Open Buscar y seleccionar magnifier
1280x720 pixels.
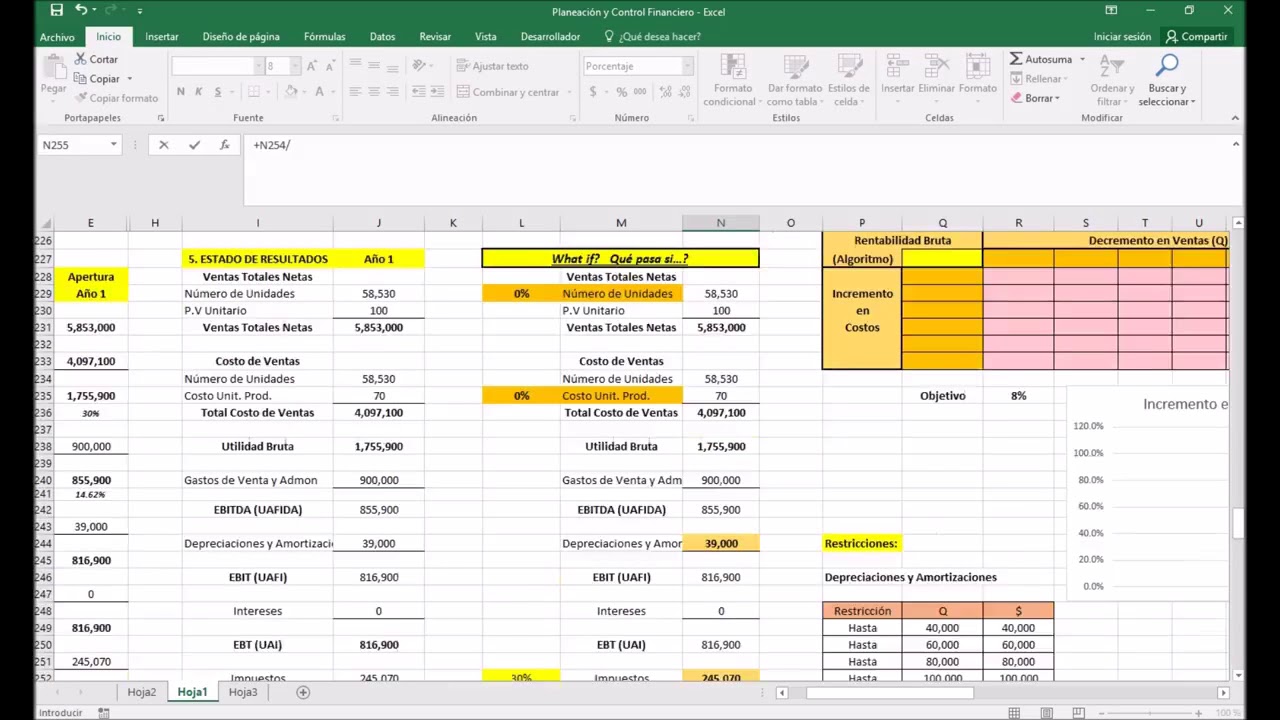(1166, 80)
